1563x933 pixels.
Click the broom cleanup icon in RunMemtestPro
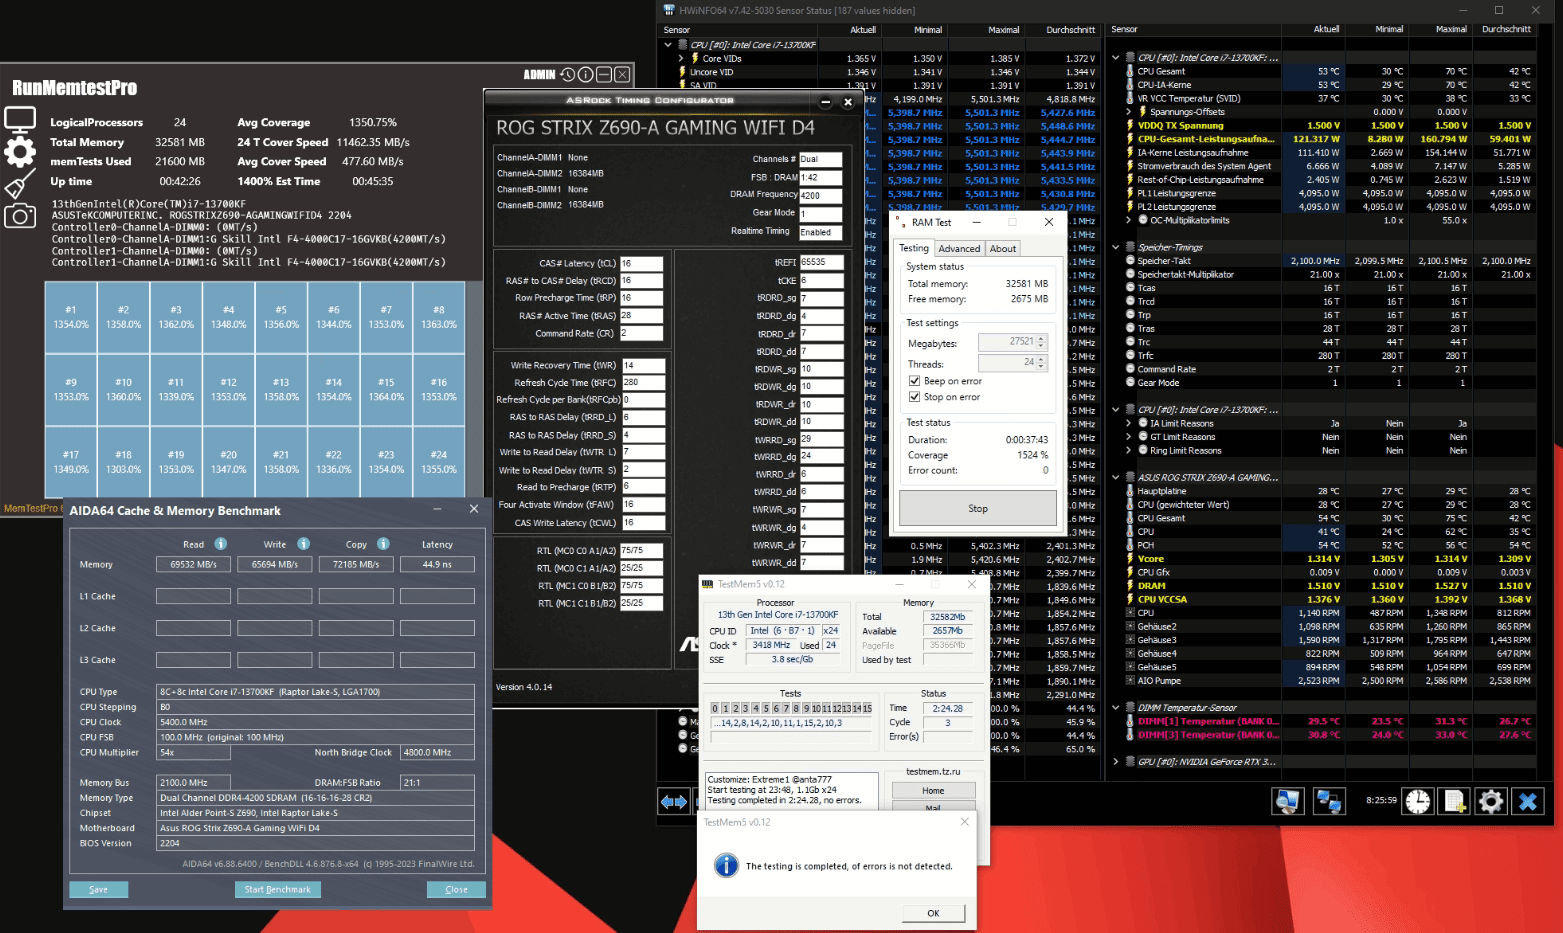(x=20, y=184)
